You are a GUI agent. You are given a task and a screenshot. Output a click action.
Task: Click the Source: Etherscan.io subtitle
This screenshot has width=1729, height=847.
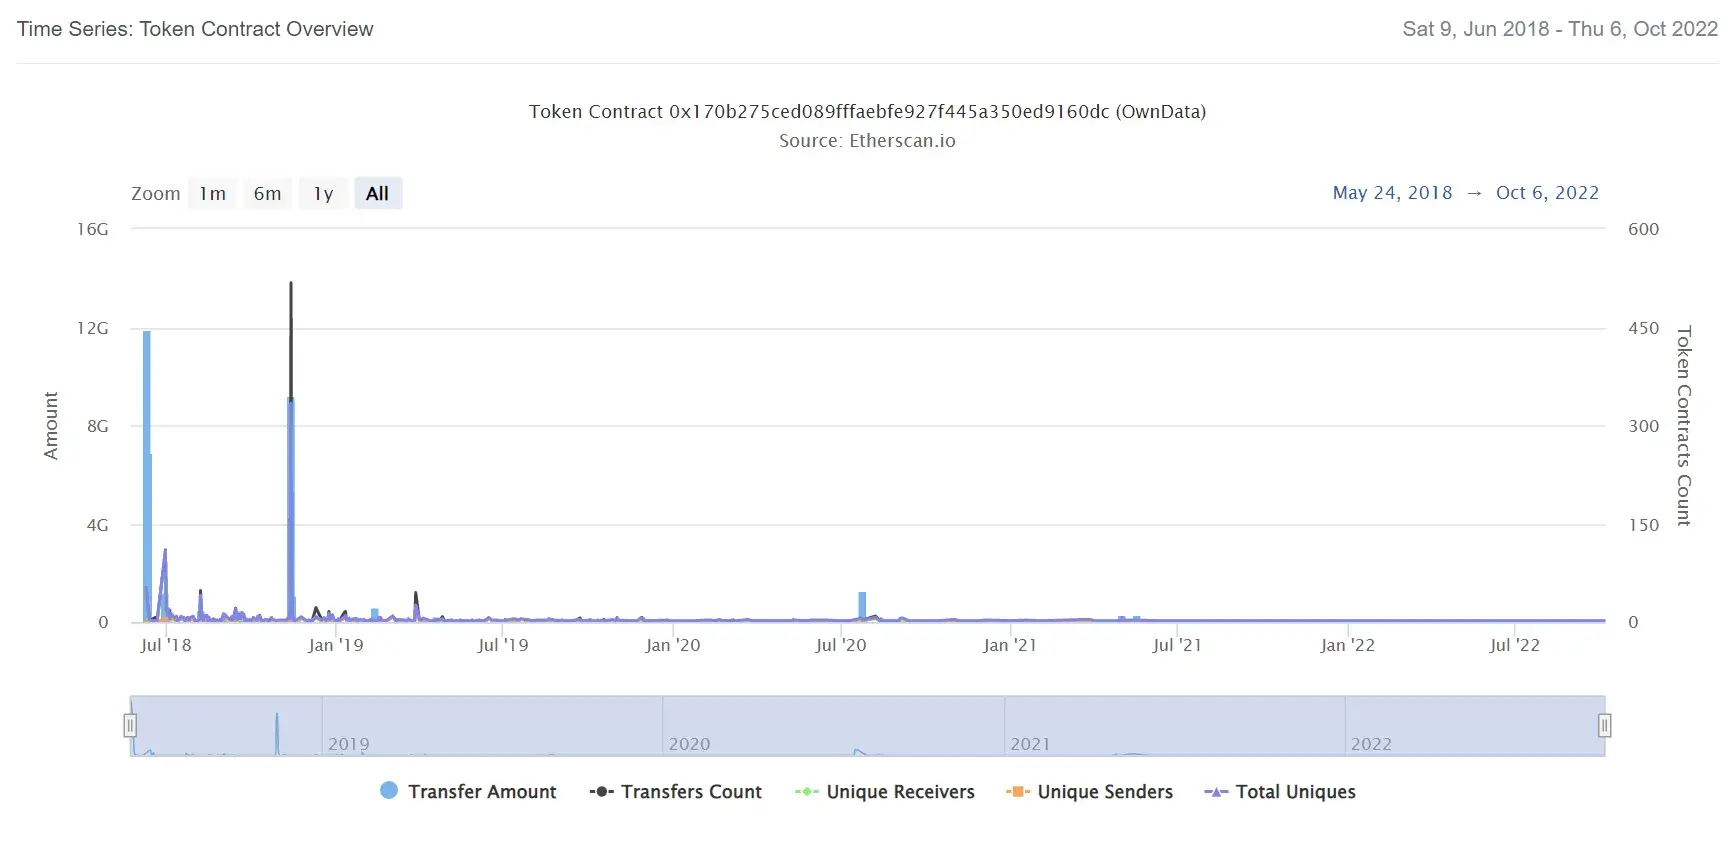(x=867, y=141)
